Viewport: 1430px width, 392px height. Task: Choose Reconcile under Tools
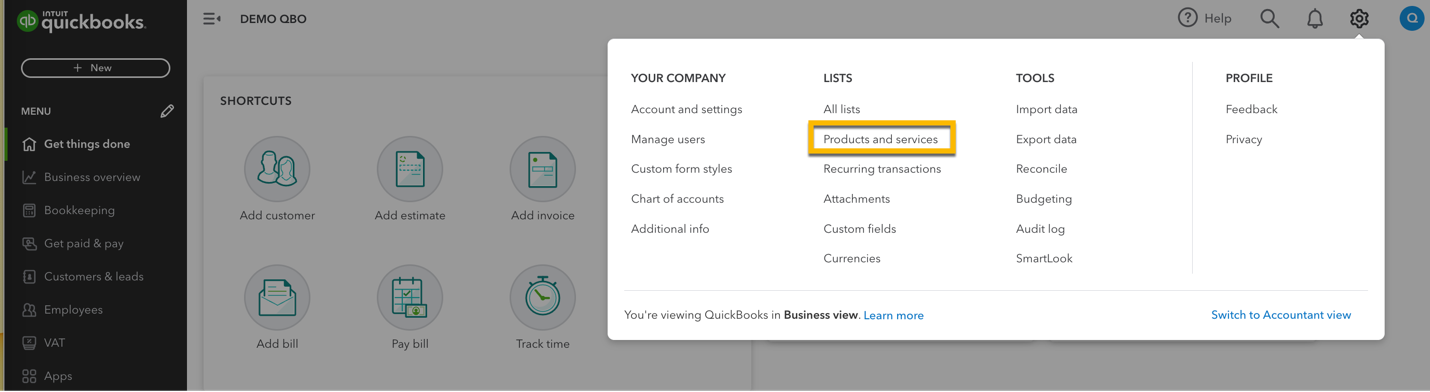coord(1041,169)
